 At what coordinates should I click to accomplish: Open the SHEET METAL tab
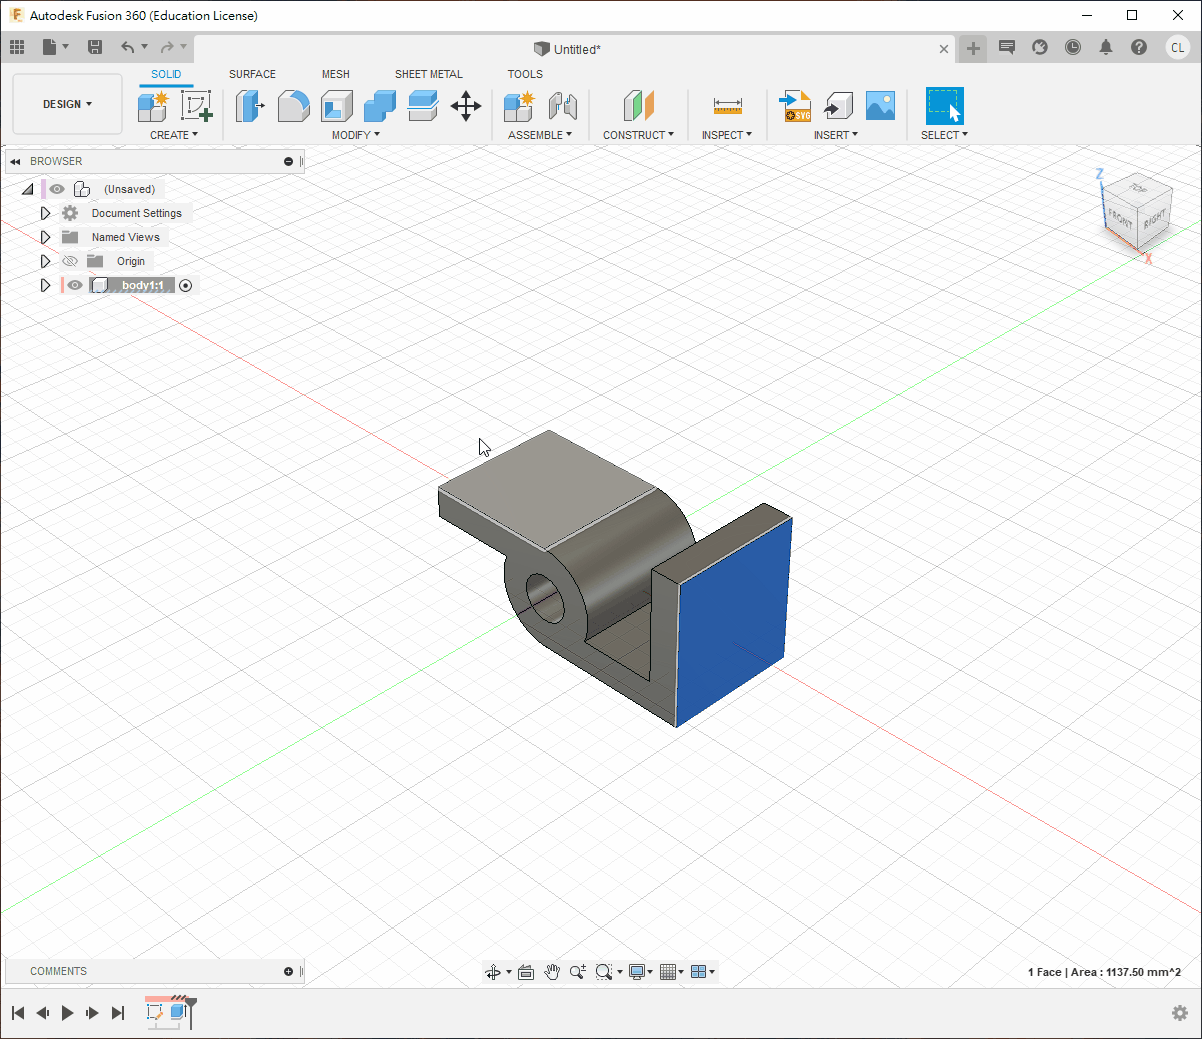tap(428, 74)
